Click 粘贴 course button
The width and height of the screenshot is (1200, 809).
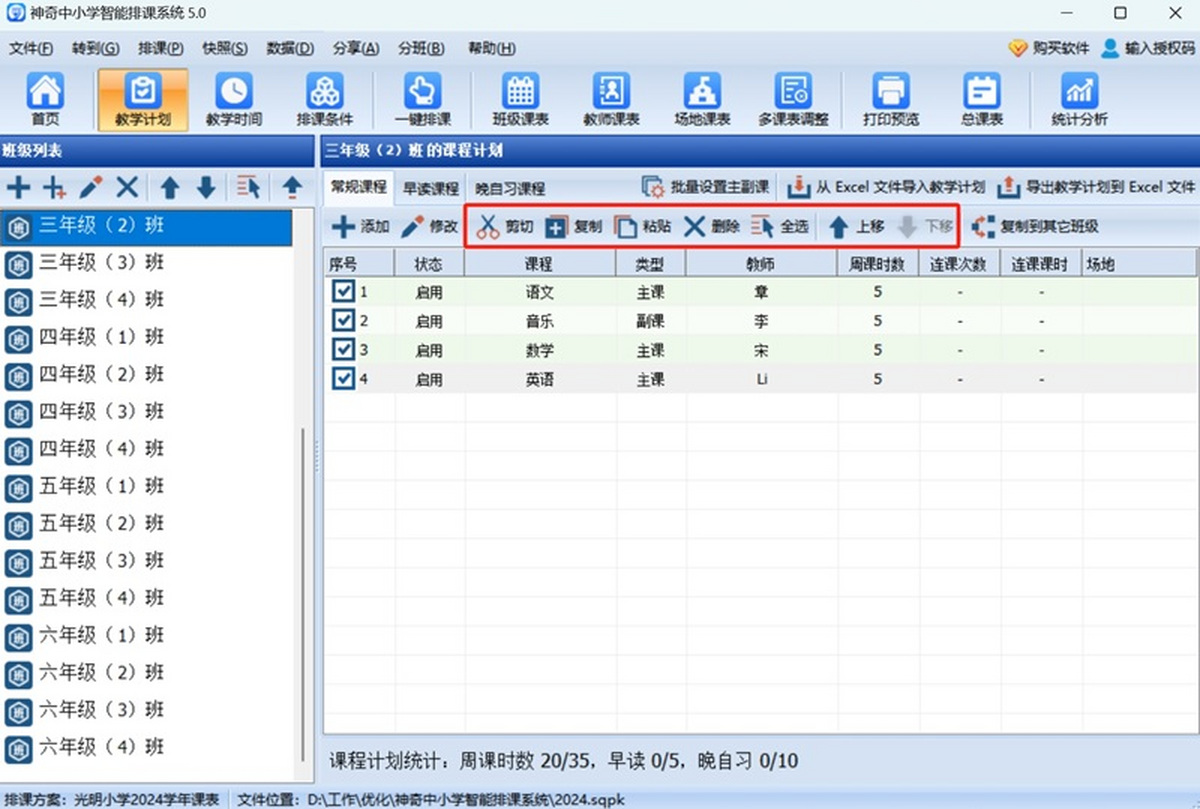tap(642, 227)
